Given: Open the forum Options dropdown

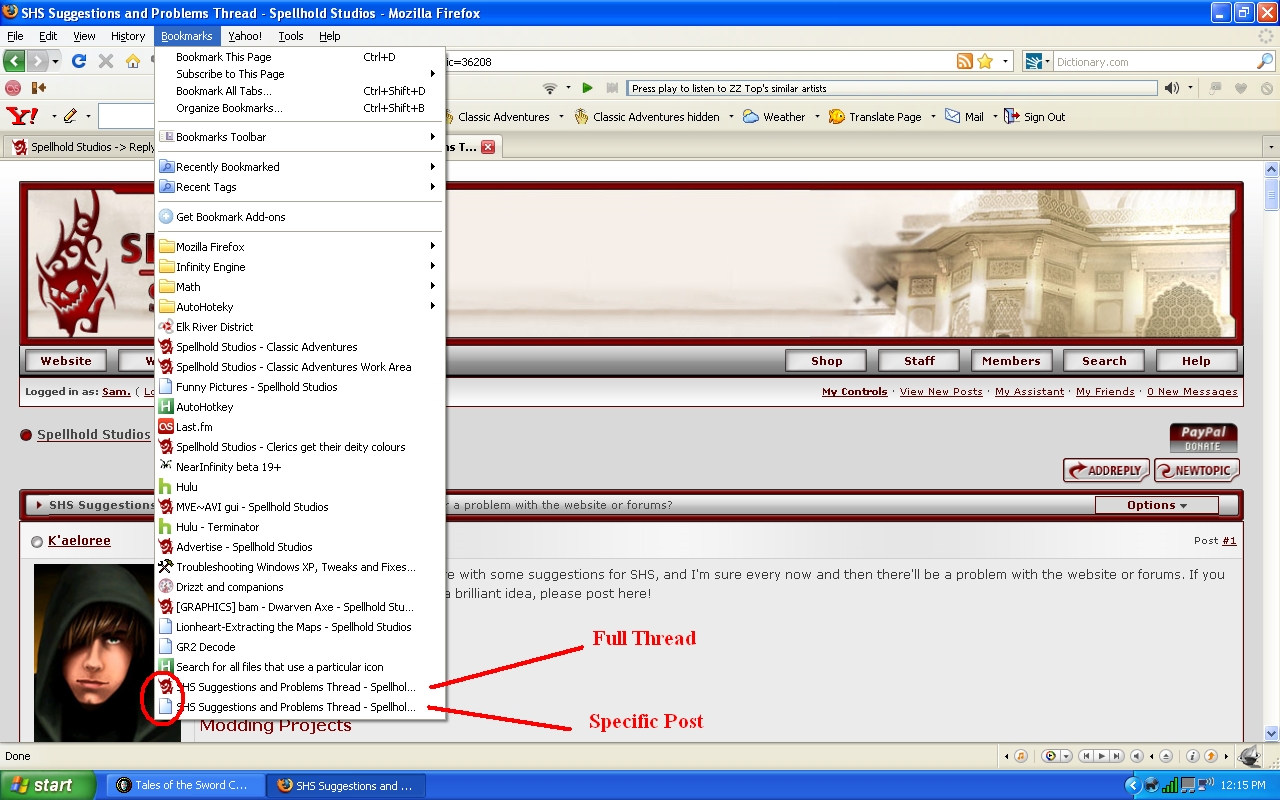Looking at the screenshot, I should pyautogui.click(x=1157, y=505).
